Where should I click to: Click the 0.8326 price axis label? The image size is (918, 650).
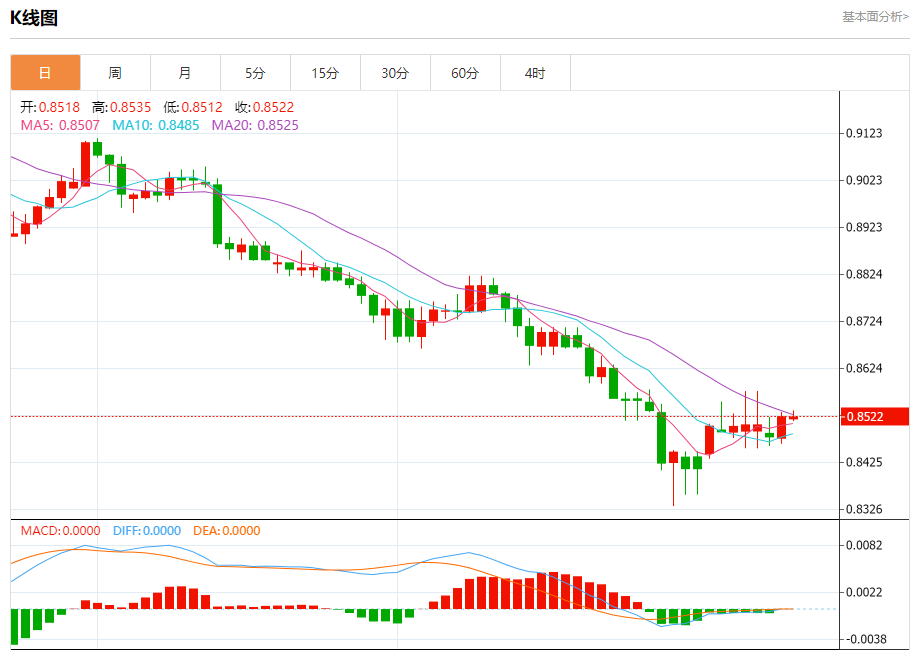tap(864, 509)
